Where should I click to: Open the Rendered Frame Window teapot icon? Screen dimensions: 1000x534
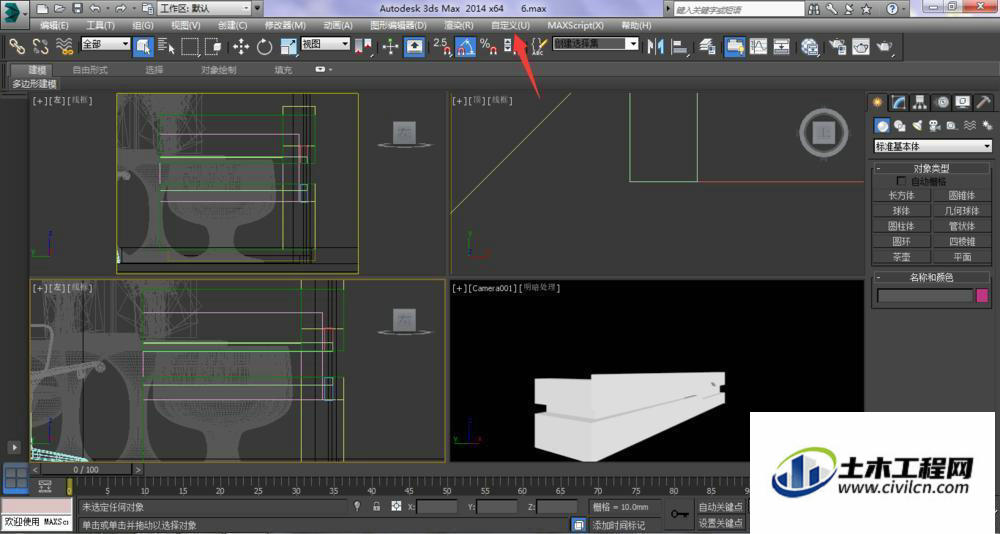click(861, 47)
